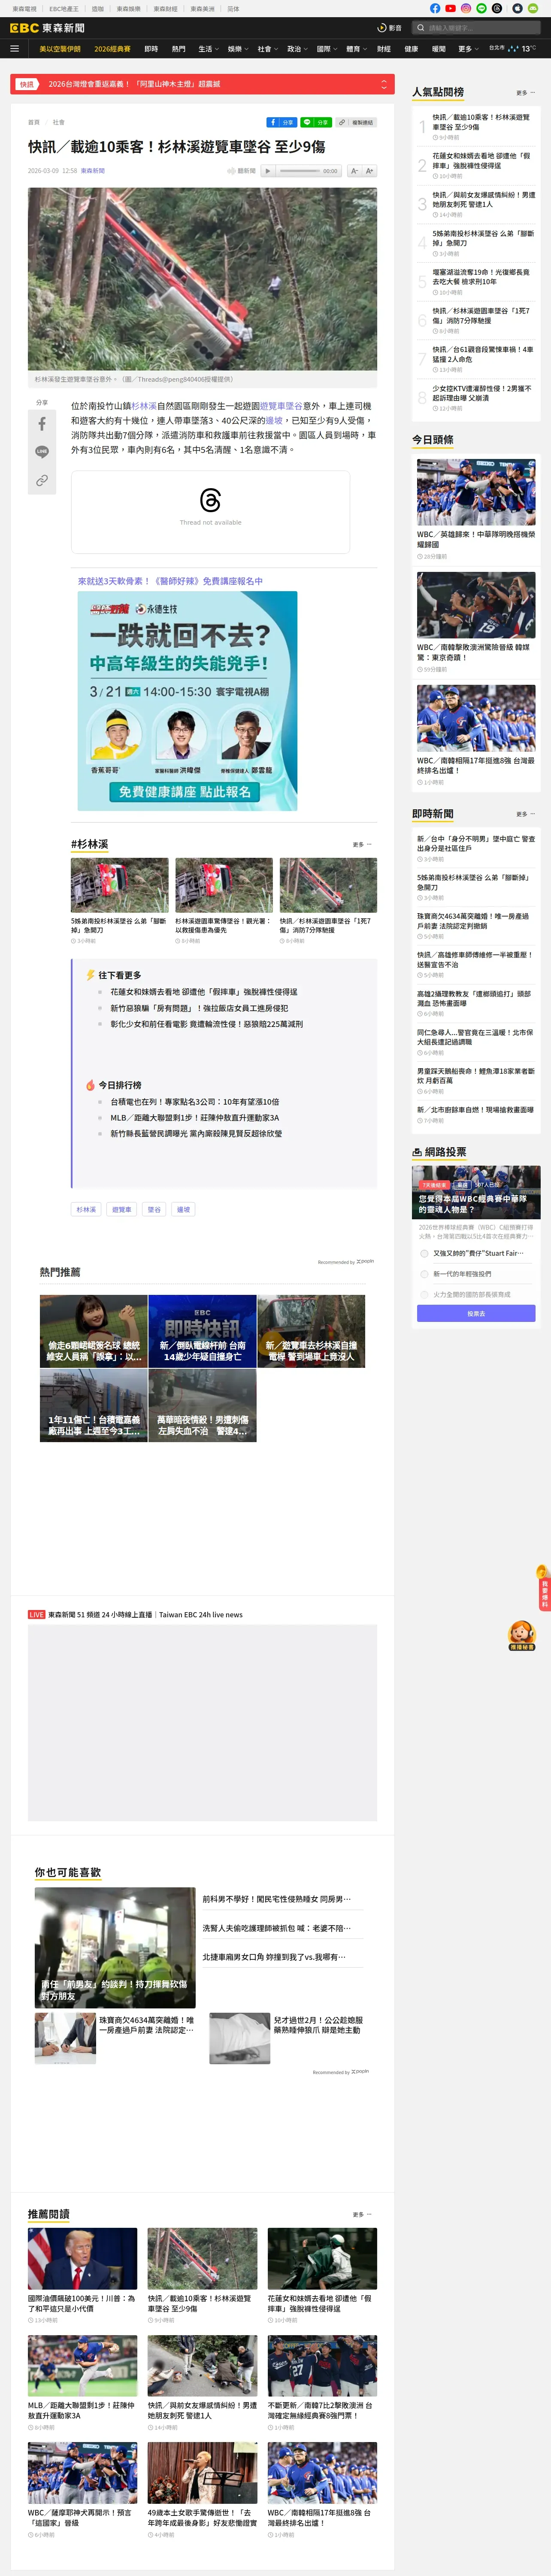The width and height of the screenshot is (551, 2576).
Task: Click the search magnifier icon
Action: (421, 28)
